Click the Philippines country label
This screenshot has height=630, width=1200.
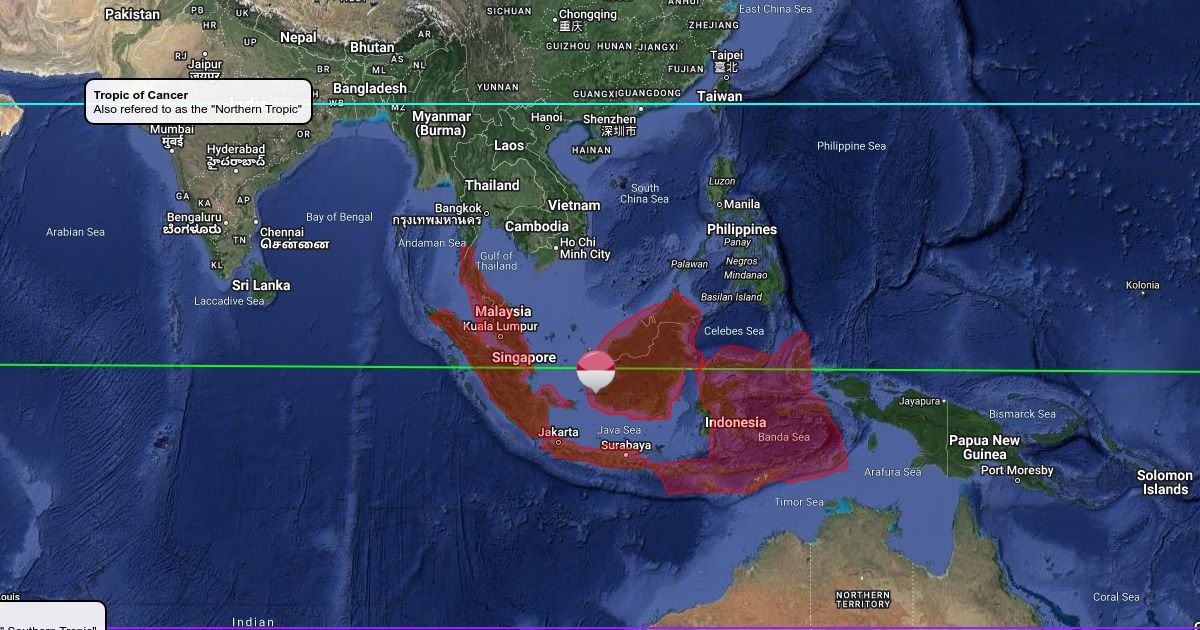click(x=741, y=229)
